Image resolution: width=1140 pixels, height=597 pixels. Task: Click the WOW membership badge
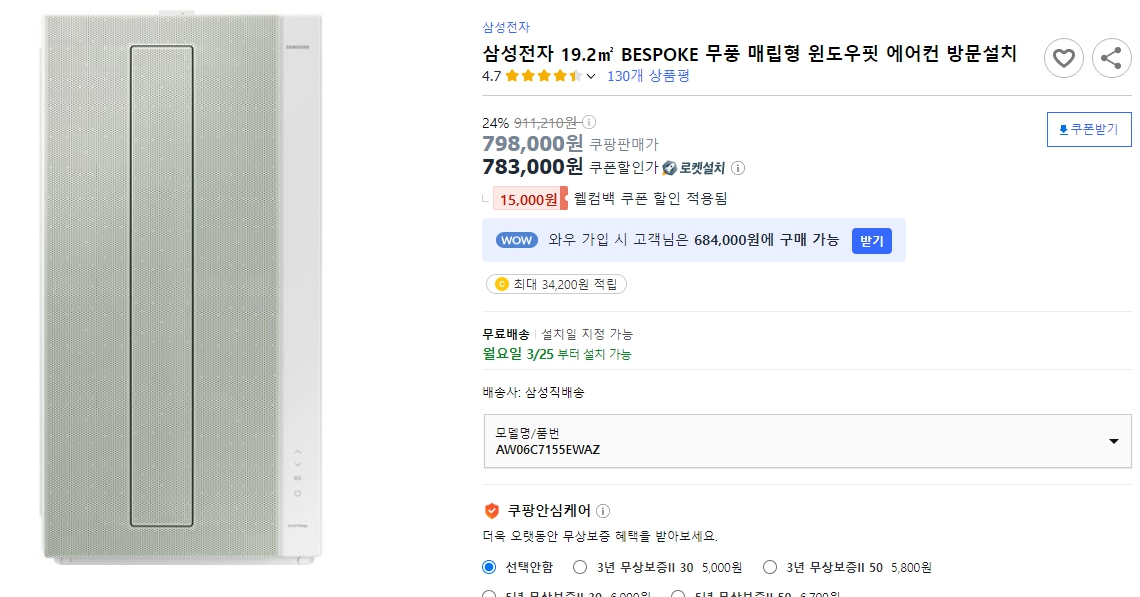click(x=516, y=240)
